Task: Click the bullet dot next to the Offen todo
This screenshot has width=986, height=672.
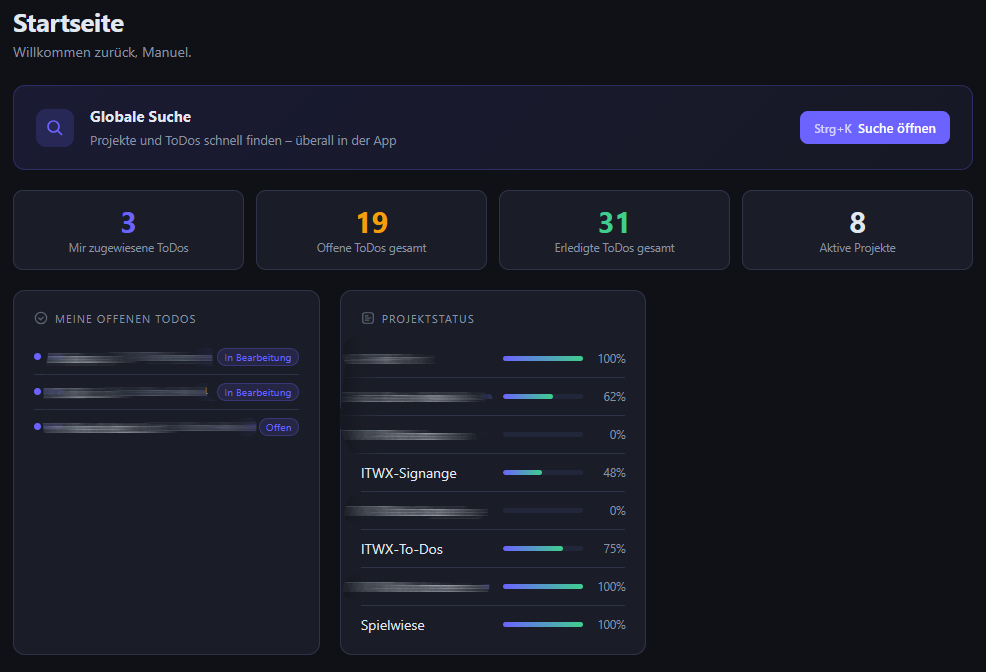Action: pyautogui.click(x=37, y=427)
